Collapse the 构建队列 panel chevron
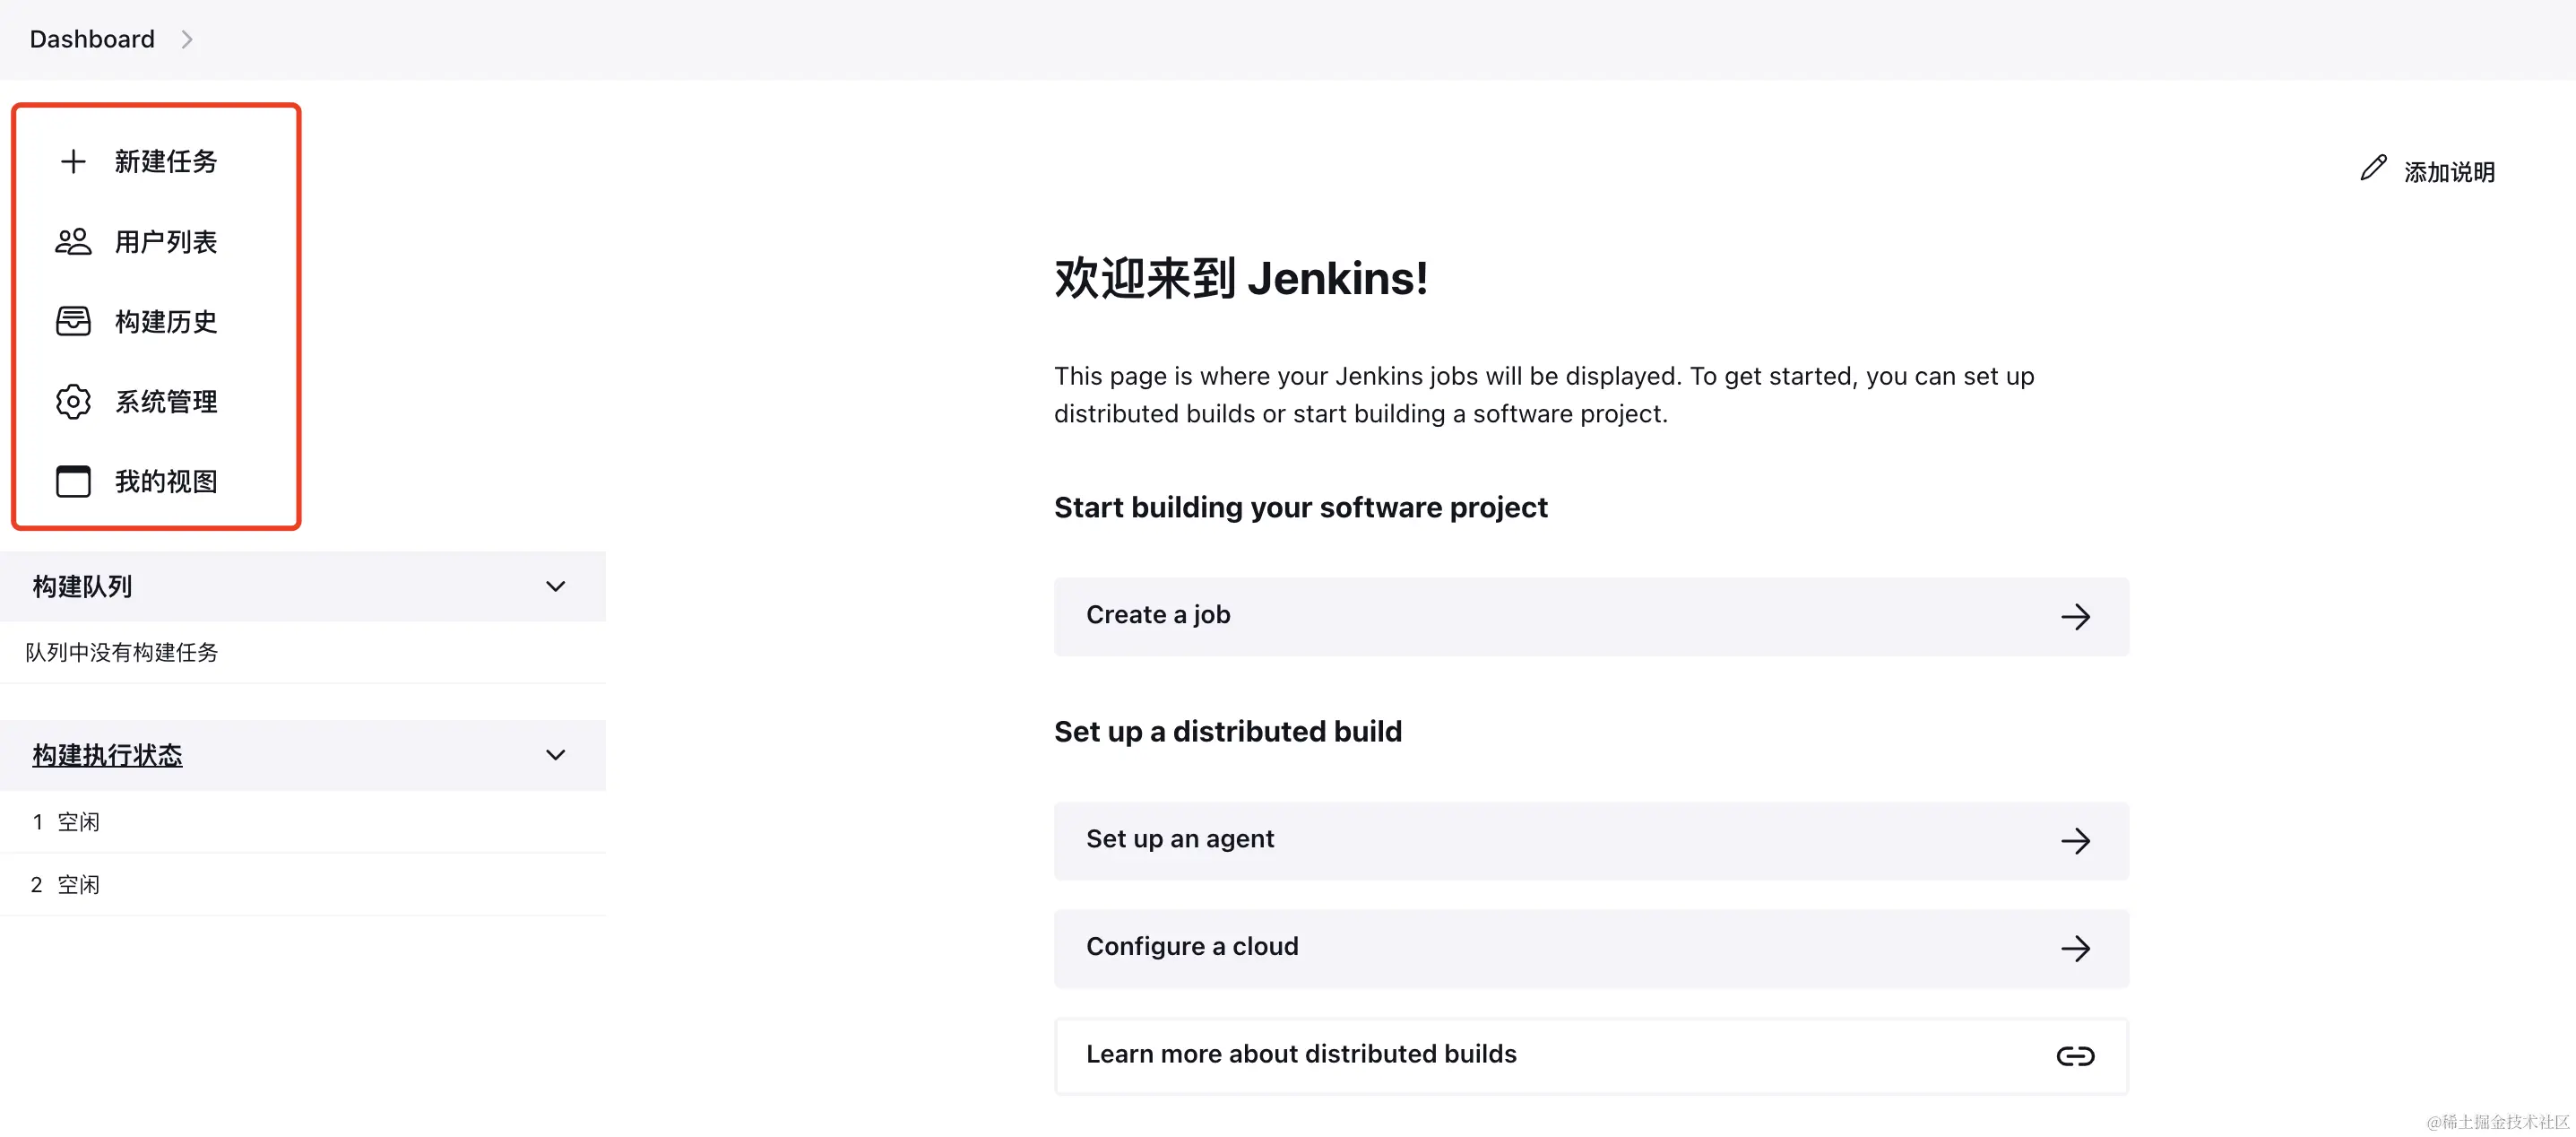The width and height of the screenshot is (2576, 1137). (556, 587)
